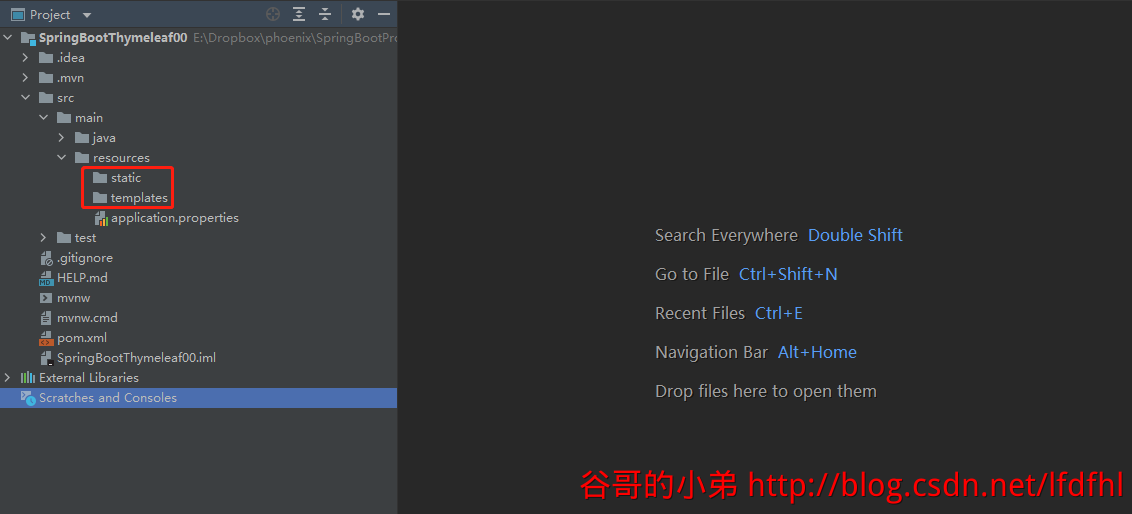This screenshot has width=1132, height=514.
Task: Click the Collapse All toolbar icon
Action: coord(325,14)
